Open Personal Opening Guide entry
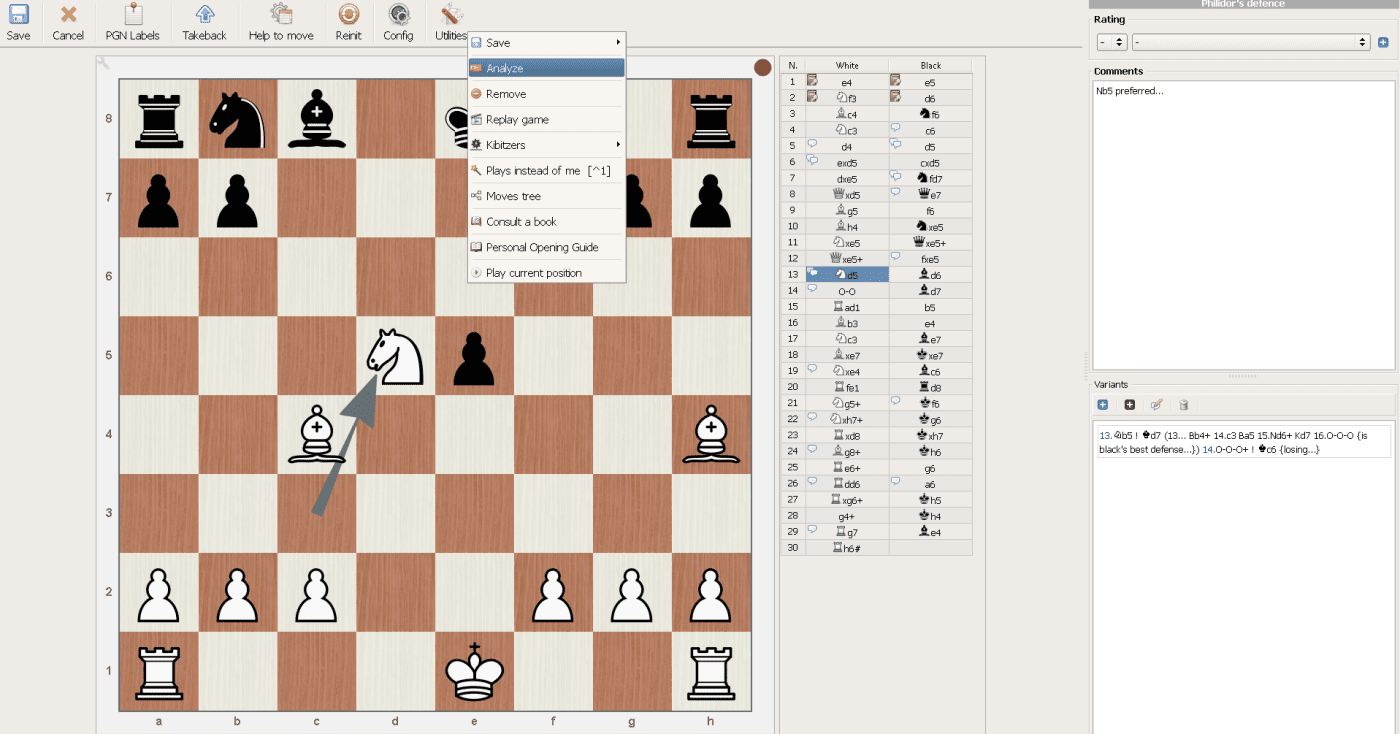Image resolution: width=1400 pixels, height=734 pixels. [546, 247]
